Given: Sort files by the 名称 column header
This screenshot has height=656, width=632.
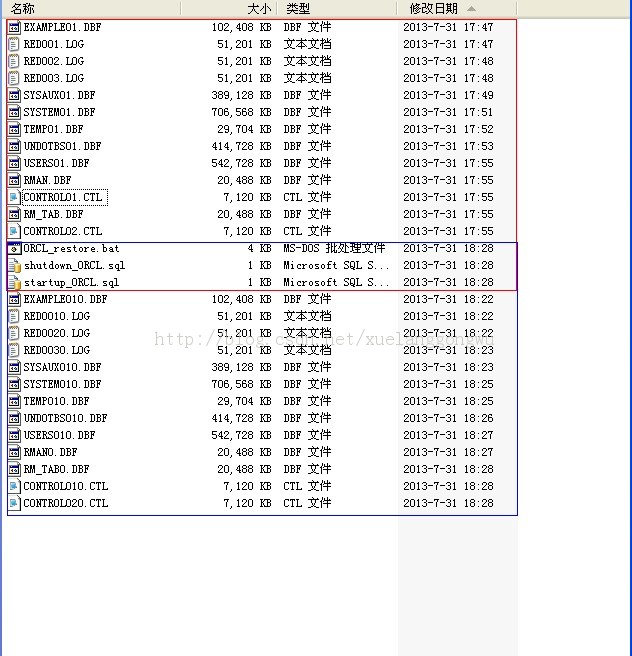Looking at the screenshot, I should pos(91,8).
